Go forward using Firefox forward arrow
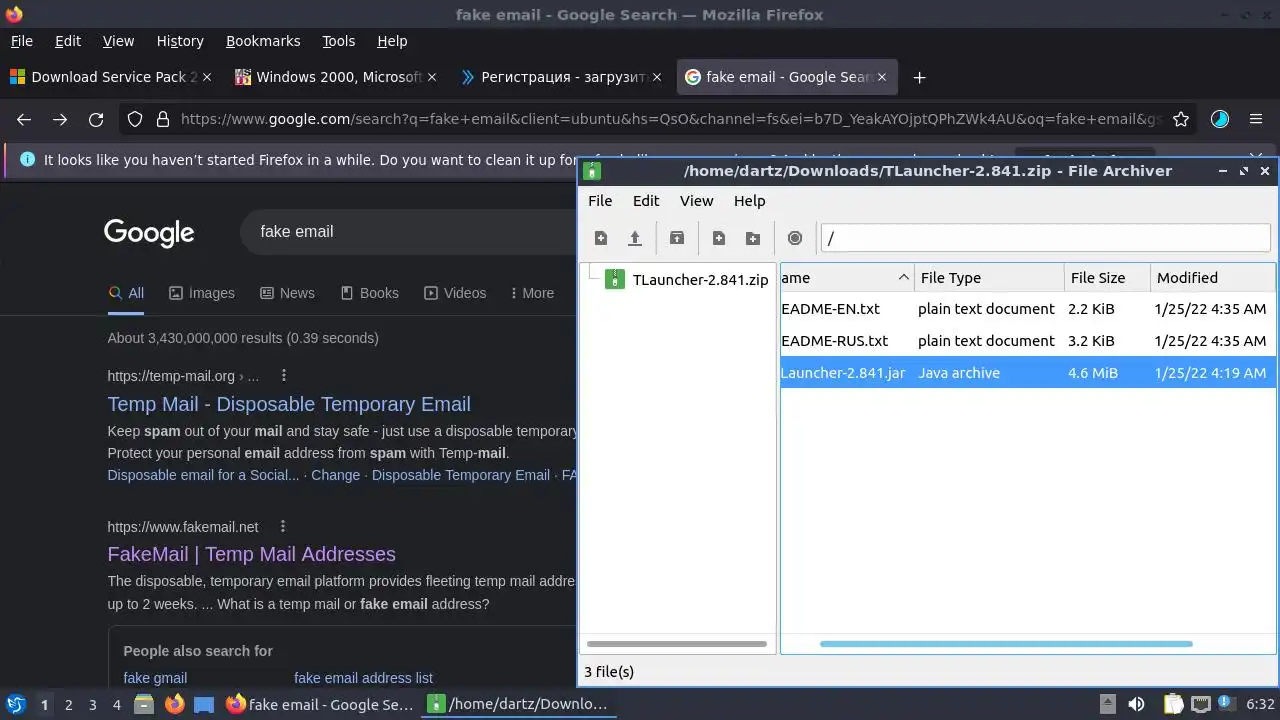The width and height of the screenshot is (1280, 720). [x=60, y=119]
